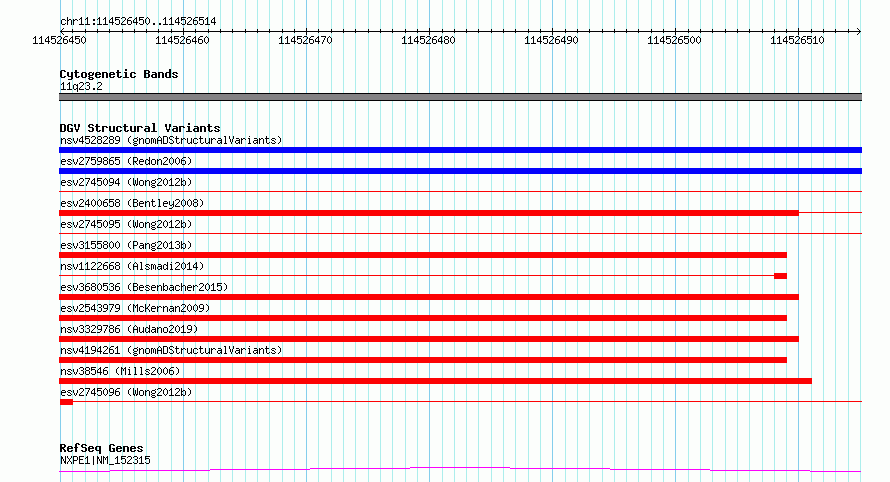Select ruler position 114526510
Screen dimensions: 890x482
(797, 40)
